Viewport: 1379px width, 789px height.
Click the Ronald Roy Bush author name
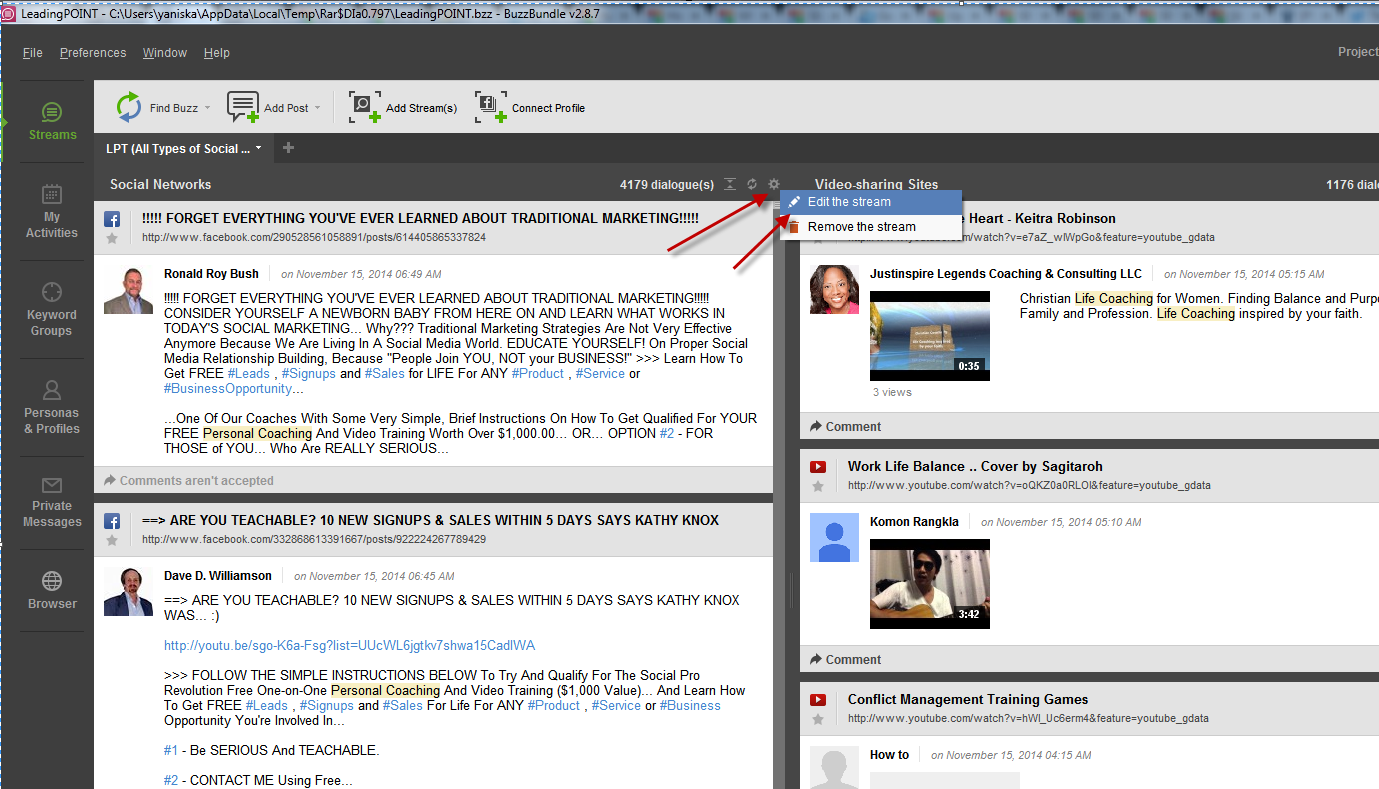click(211, 274)
